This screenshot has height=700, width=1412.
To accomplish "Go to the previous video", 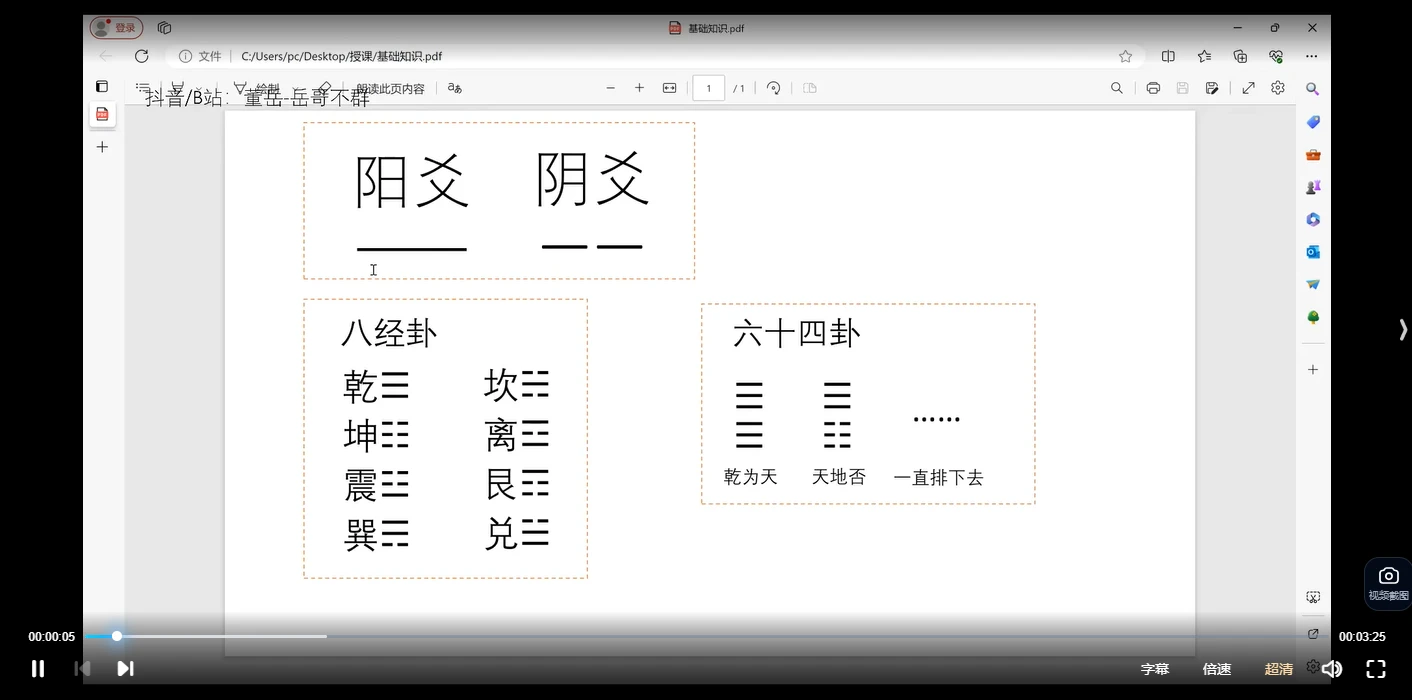I will pyautogui.click(x=83, y=669).
